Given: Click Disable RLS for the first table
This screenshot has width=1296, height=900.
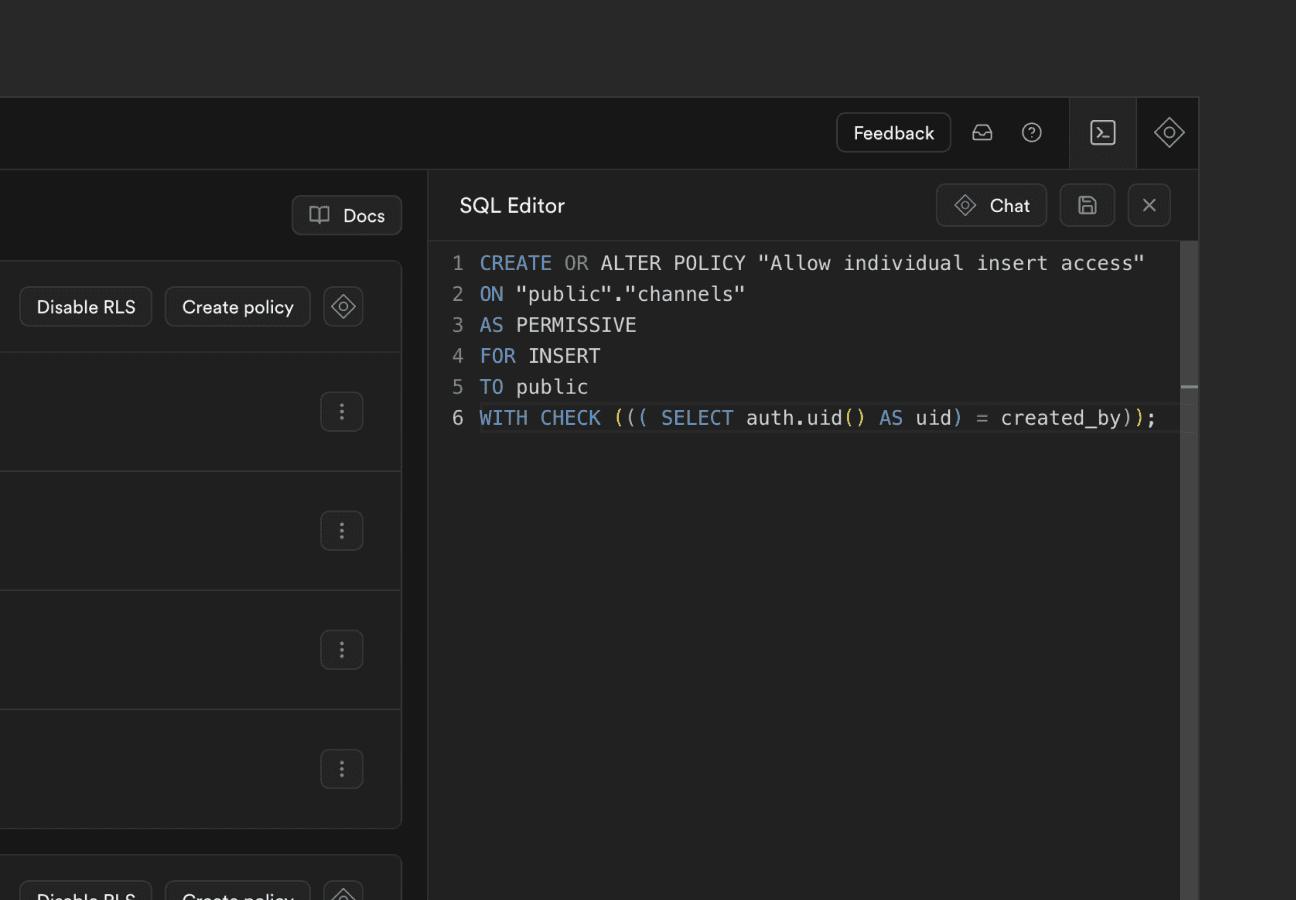Looking at the screenshot, I should (86, 307).
